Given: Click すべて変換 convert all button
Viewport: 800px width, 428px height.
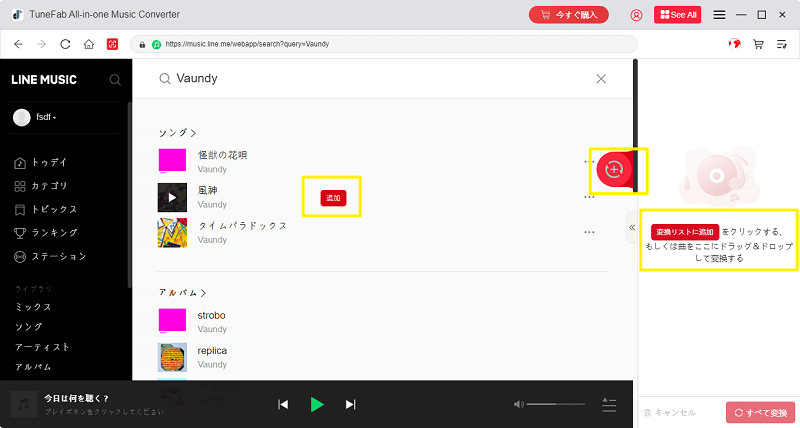Looking at the screenshot, I should (760, 413).
